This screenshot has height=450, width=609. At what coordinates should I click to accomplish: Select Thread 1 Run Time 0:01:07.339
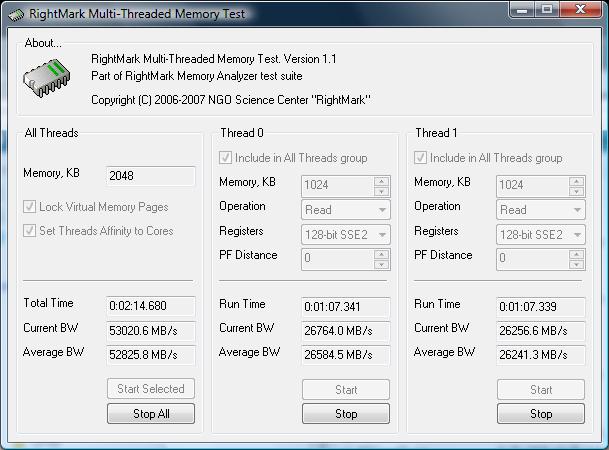click(x=541, y=307)
